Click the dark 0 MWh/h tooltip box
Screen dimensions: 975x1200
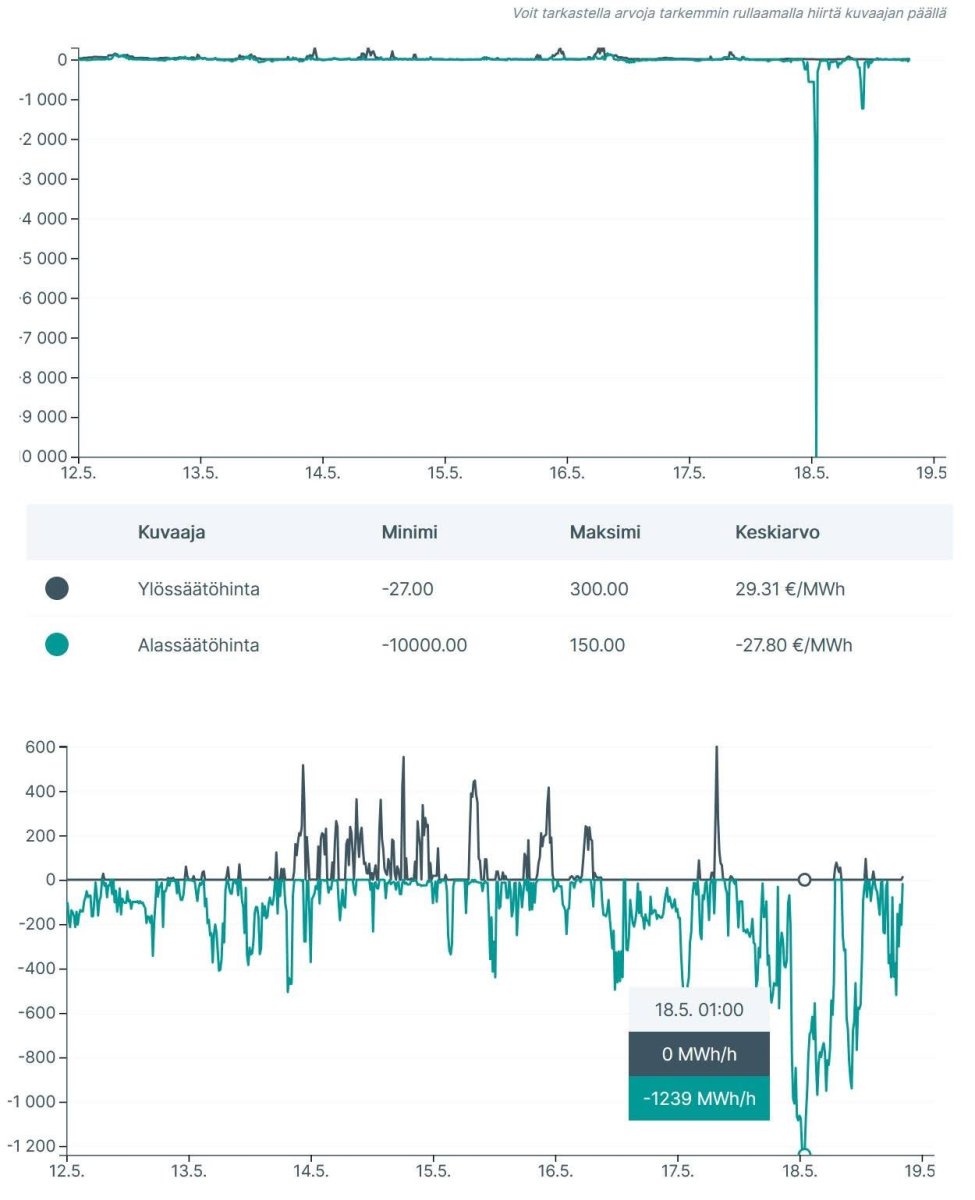click(699, 1054)
